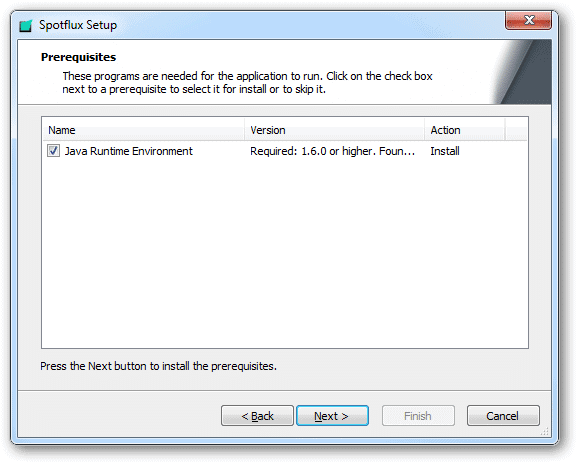Uncheck the Java Runtime Environment checkbox

coord(53,151)
